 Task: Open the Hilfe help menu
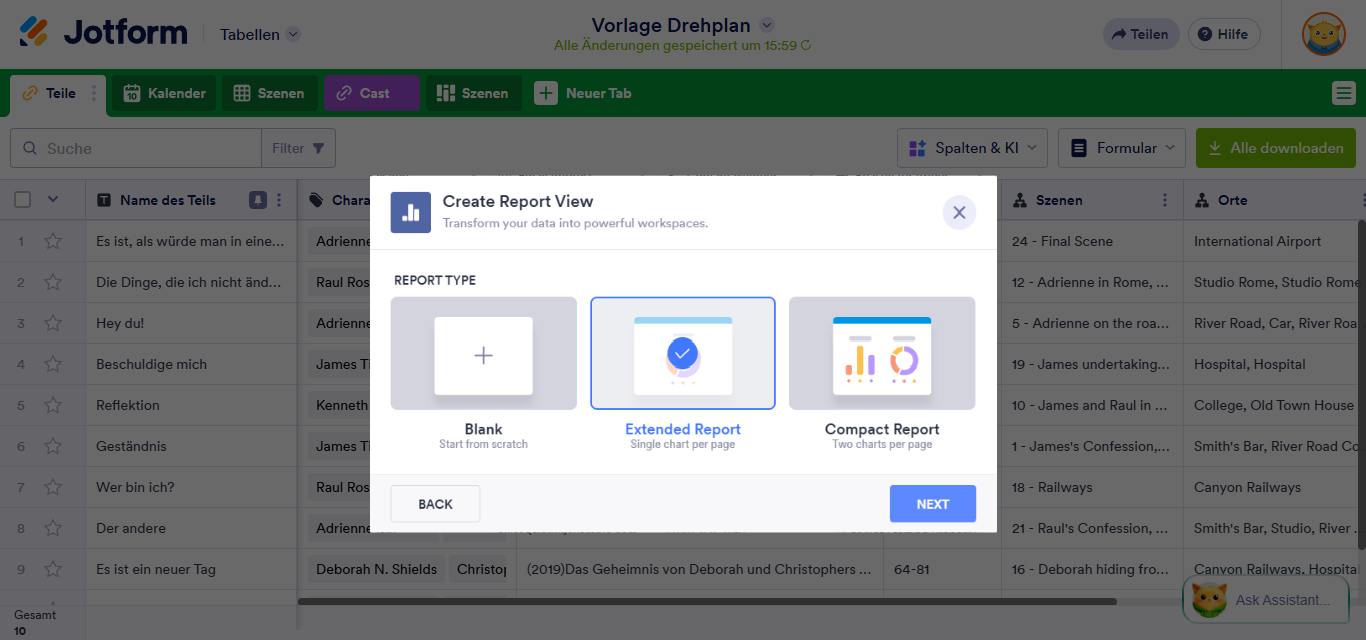coord(1223,34)
